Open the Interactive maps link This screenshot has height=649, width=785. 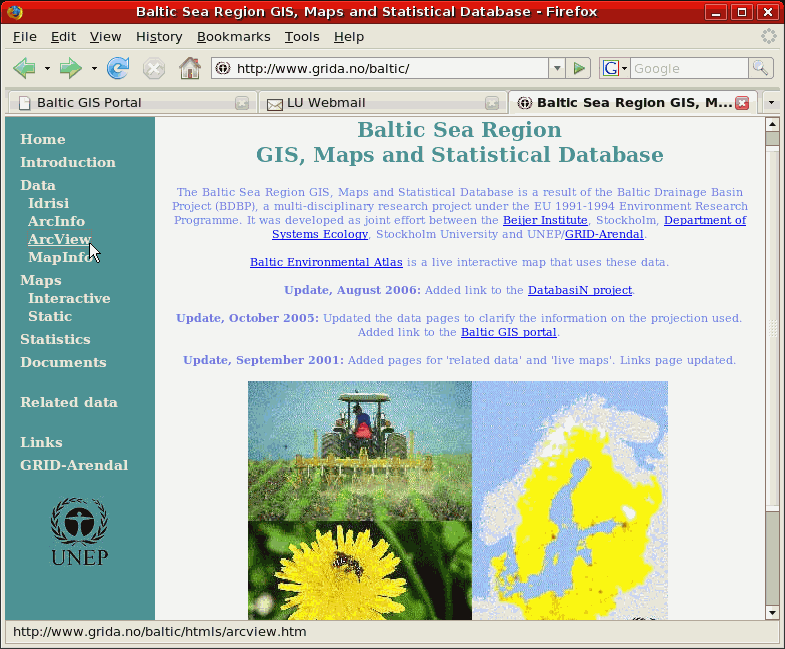pos(69,298)
